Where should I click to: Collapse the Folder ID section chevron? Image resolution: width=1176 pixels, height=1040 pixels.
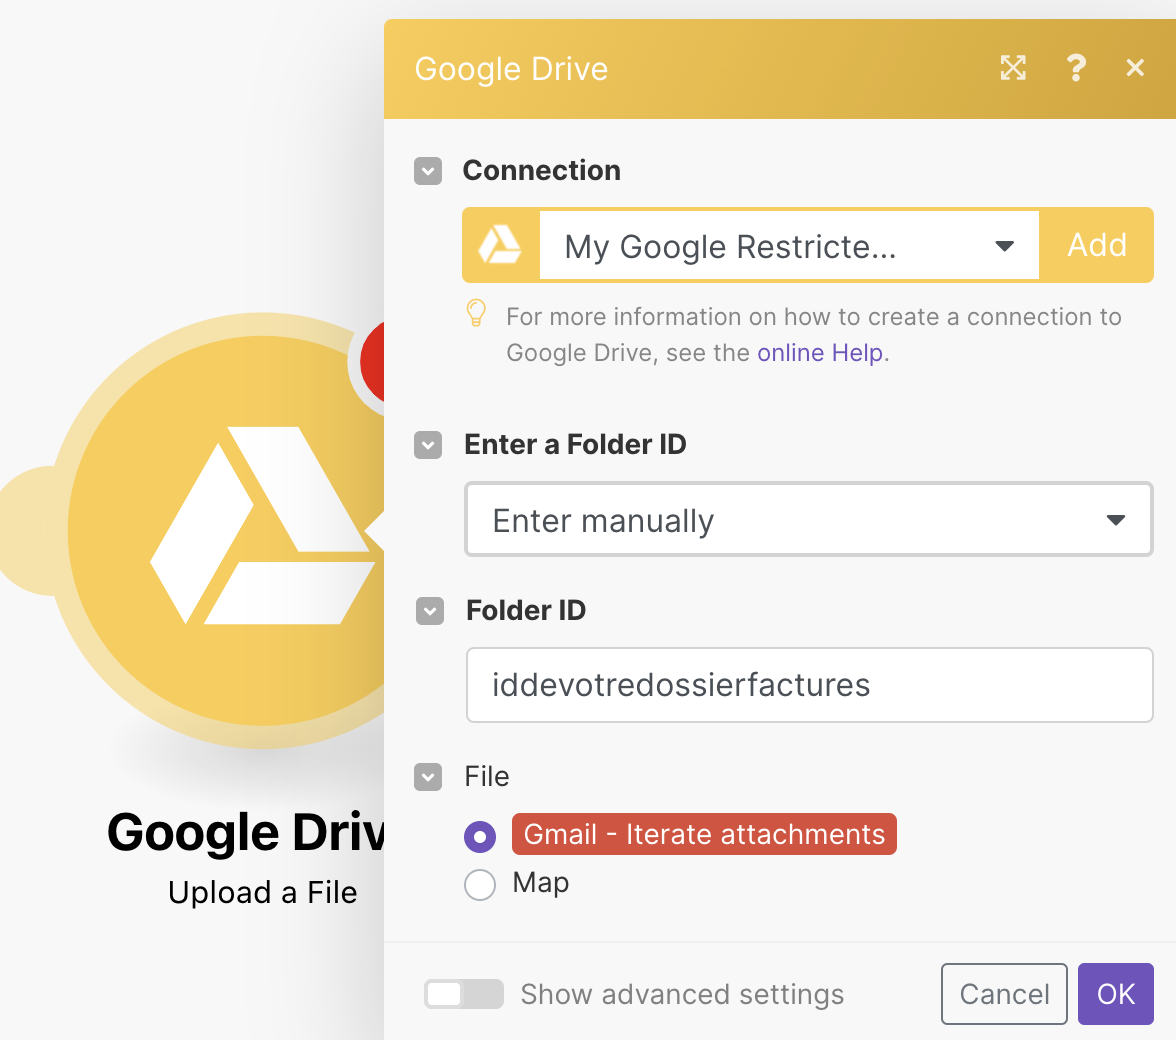point(430,611)
